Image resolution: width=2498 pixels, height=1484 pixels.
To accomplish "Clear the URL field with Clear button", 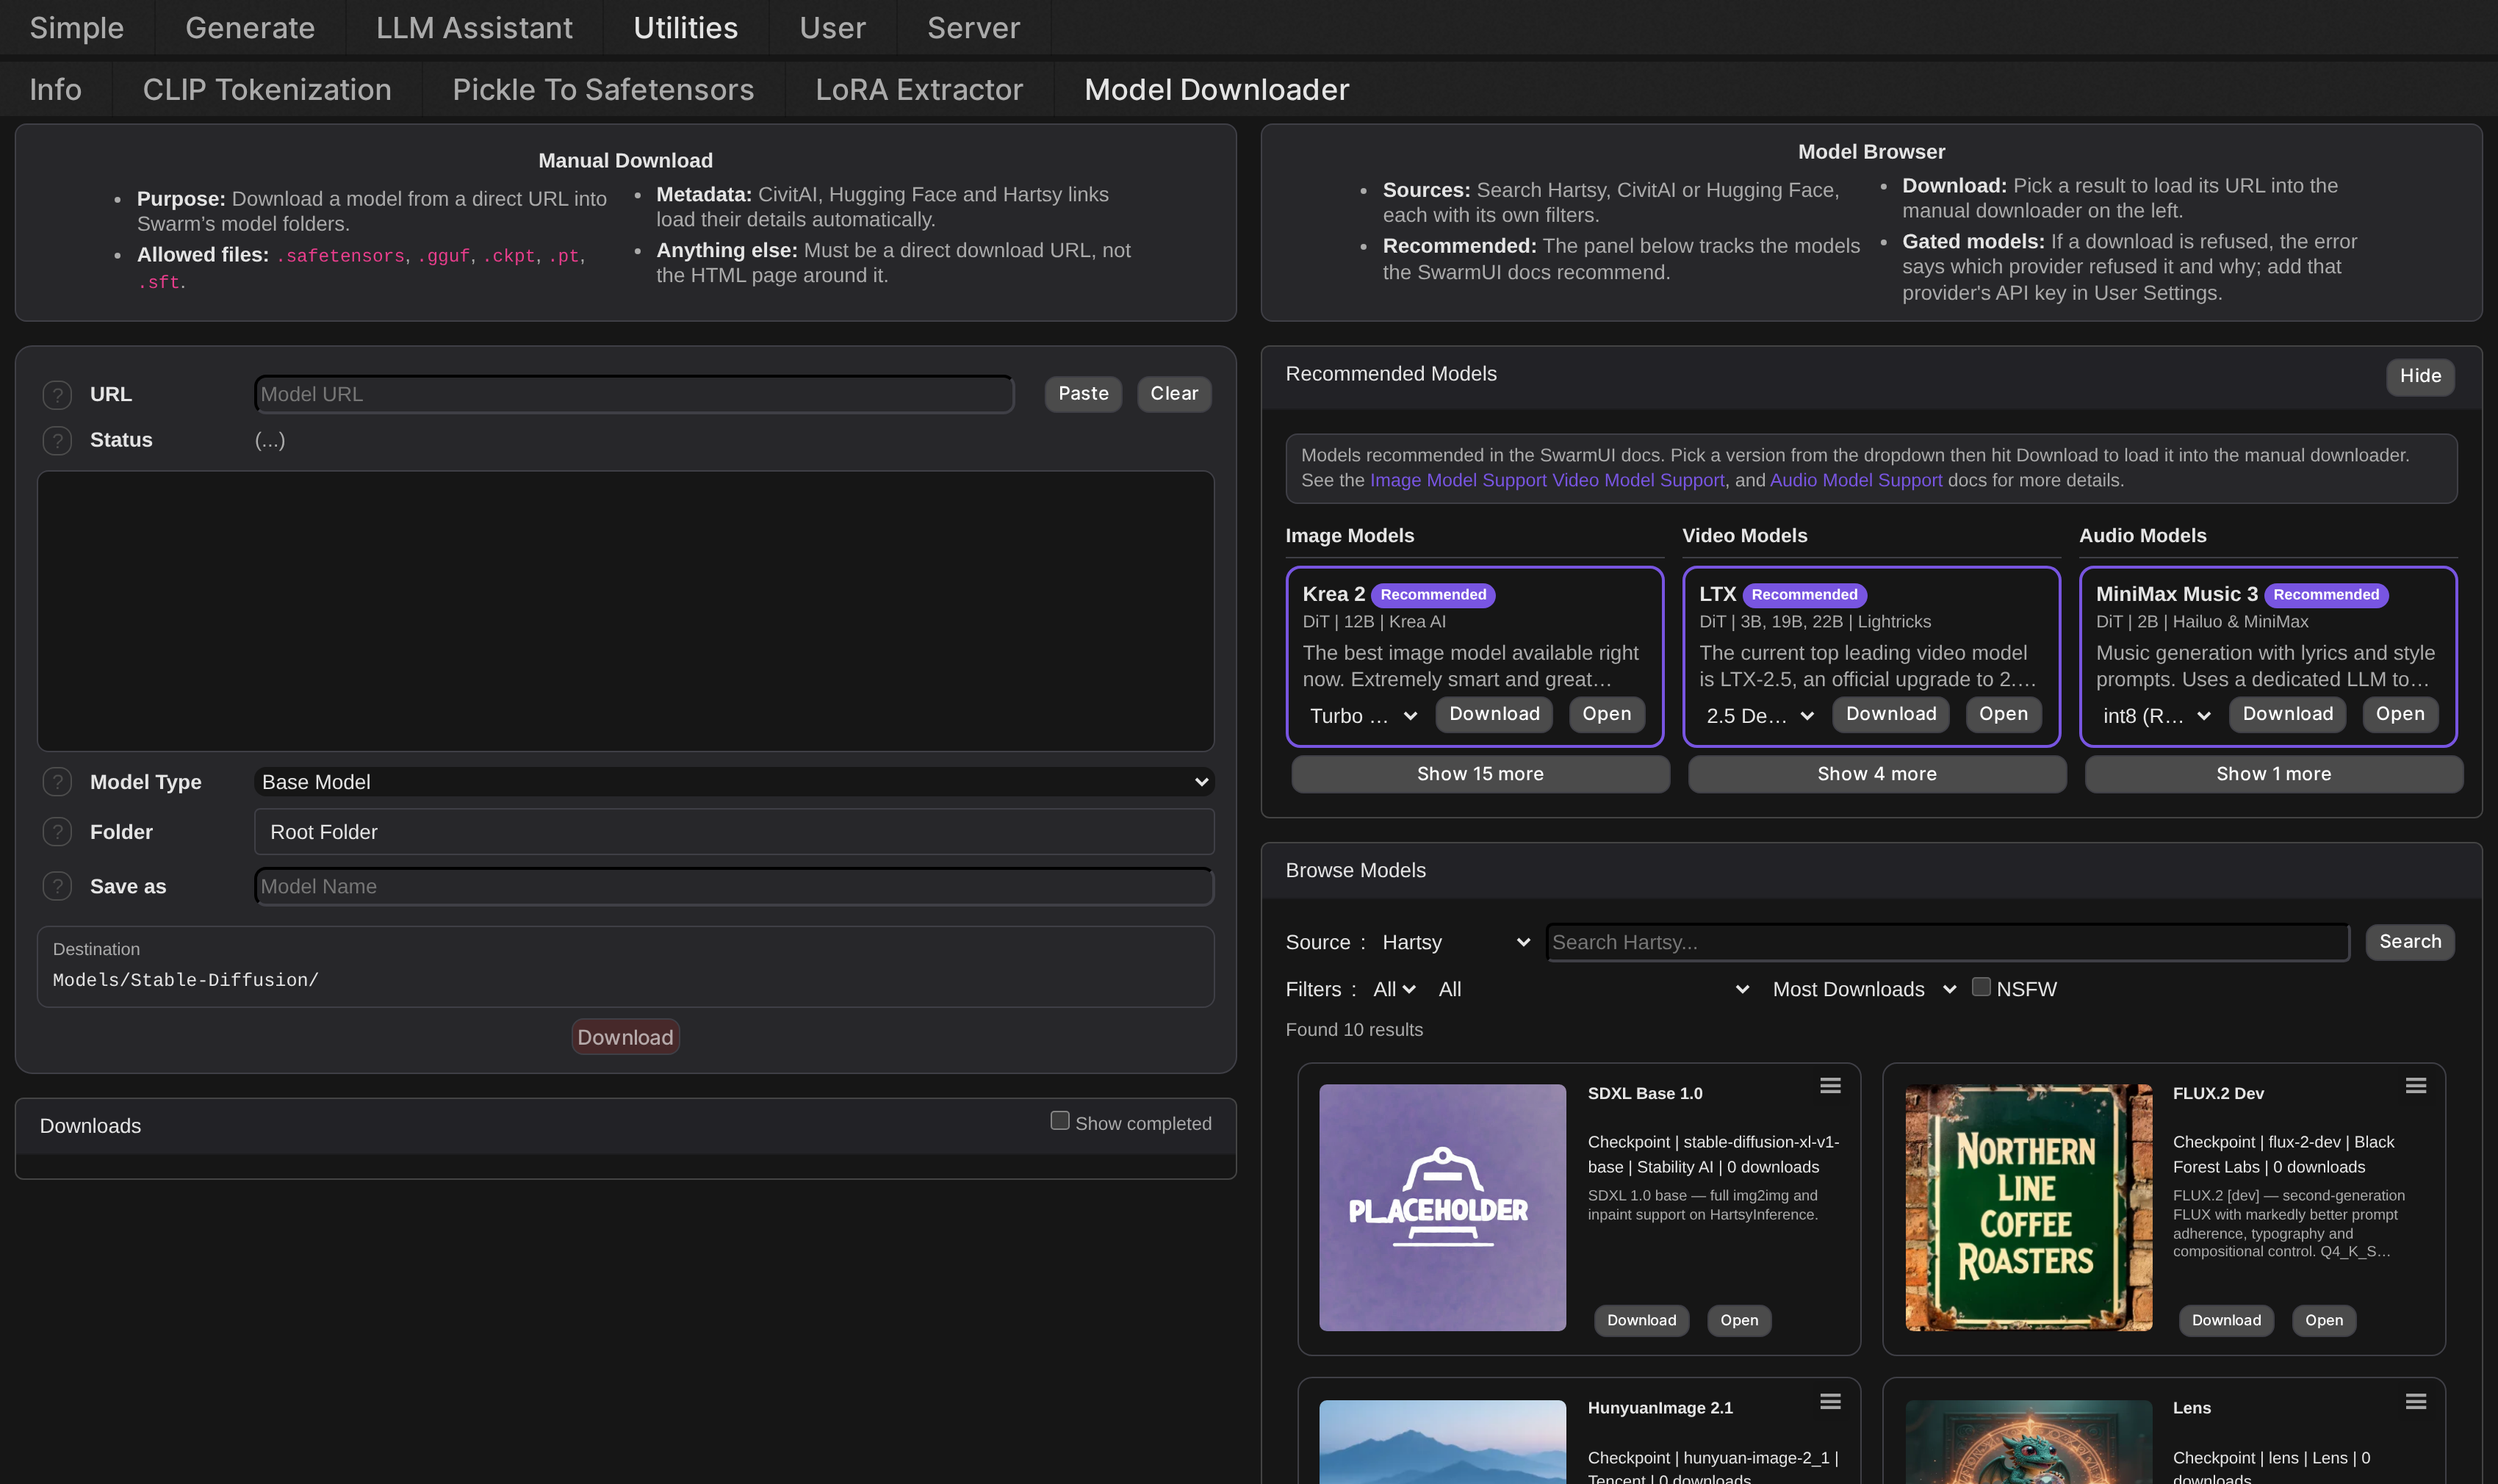I will coord(1174,394).
